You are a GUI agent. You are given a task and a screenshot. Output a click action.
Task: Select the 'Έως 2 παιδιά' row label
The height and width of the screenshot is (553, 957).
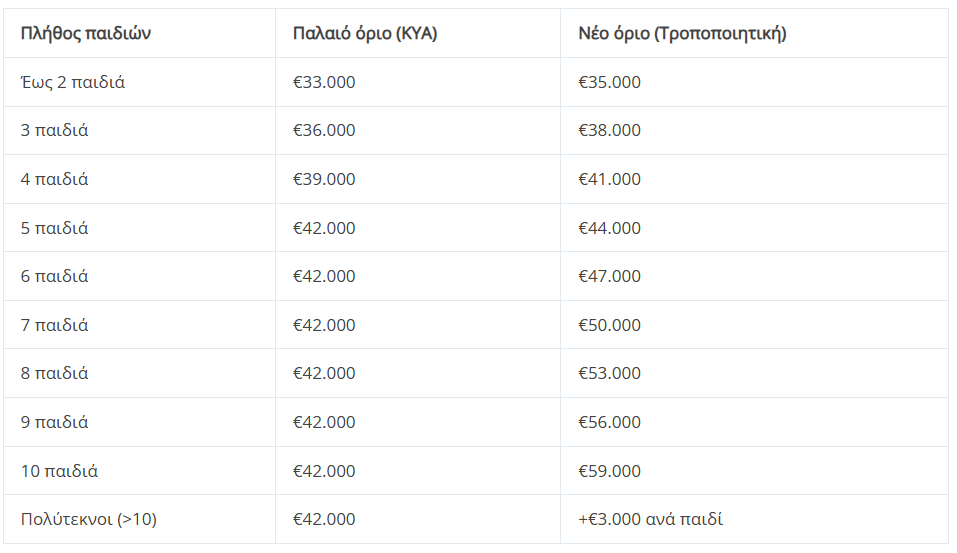[x=73, y=82]
